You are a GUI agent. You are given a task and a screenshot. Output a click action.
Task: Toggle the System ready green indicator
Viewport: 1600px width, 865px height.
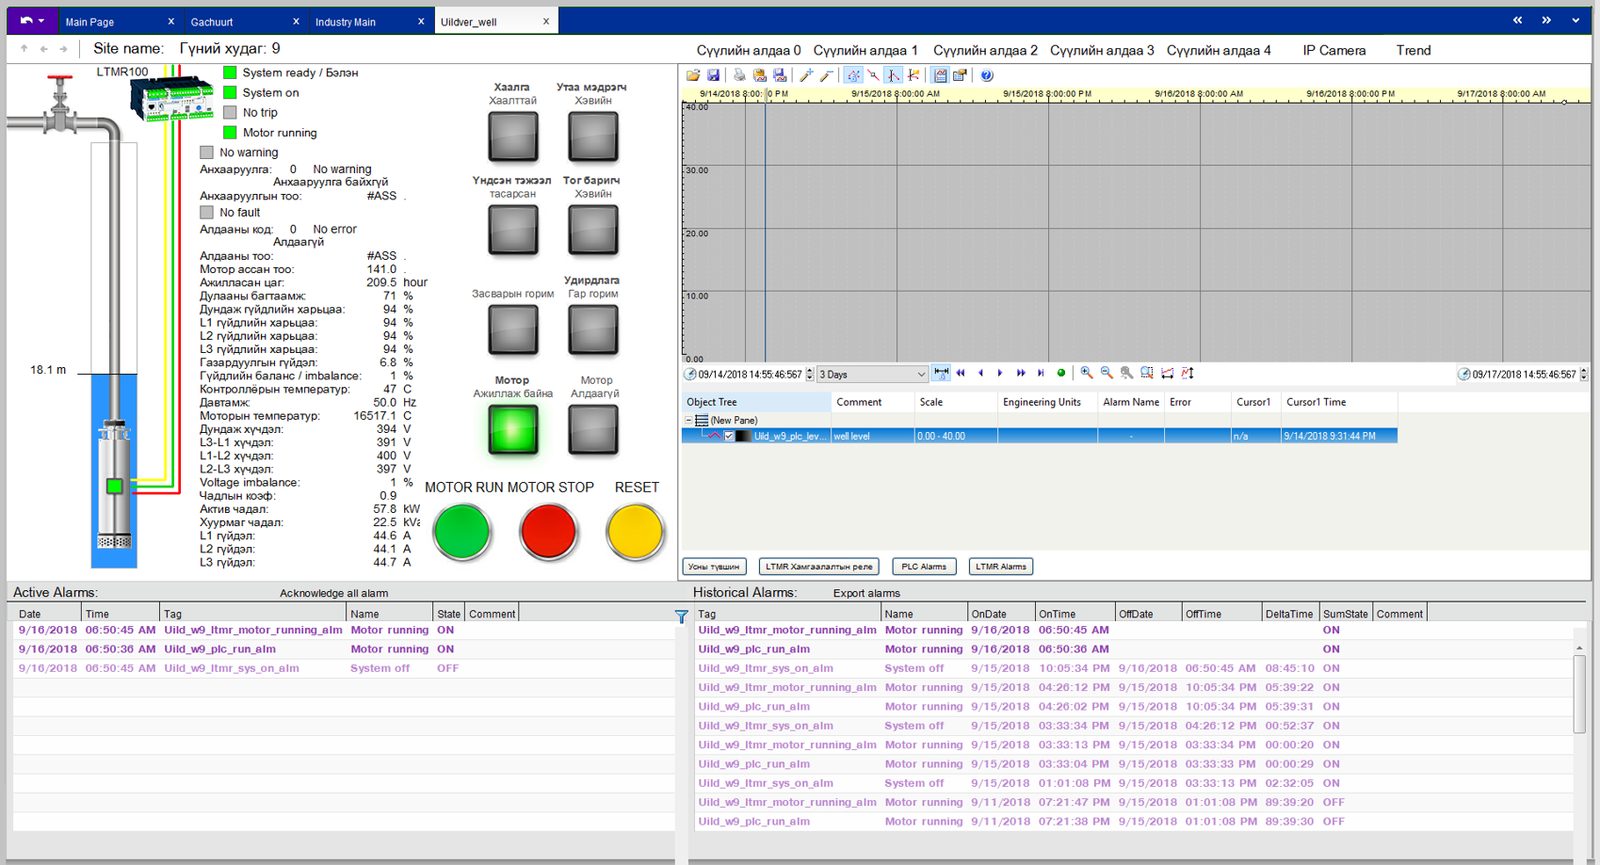[230, 72]
